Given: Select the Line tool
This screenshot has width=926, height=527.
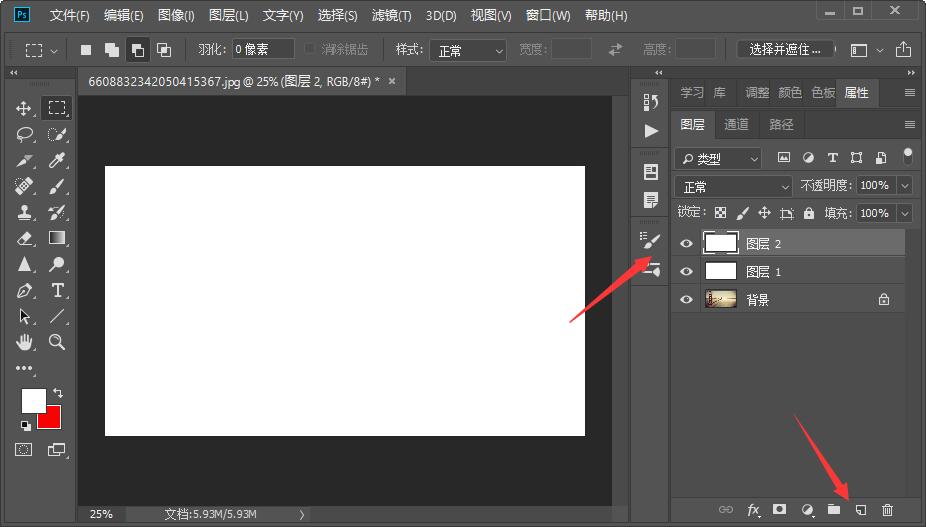Looking at the screenshot, I should pyautogui.click(x=57, y=316).
